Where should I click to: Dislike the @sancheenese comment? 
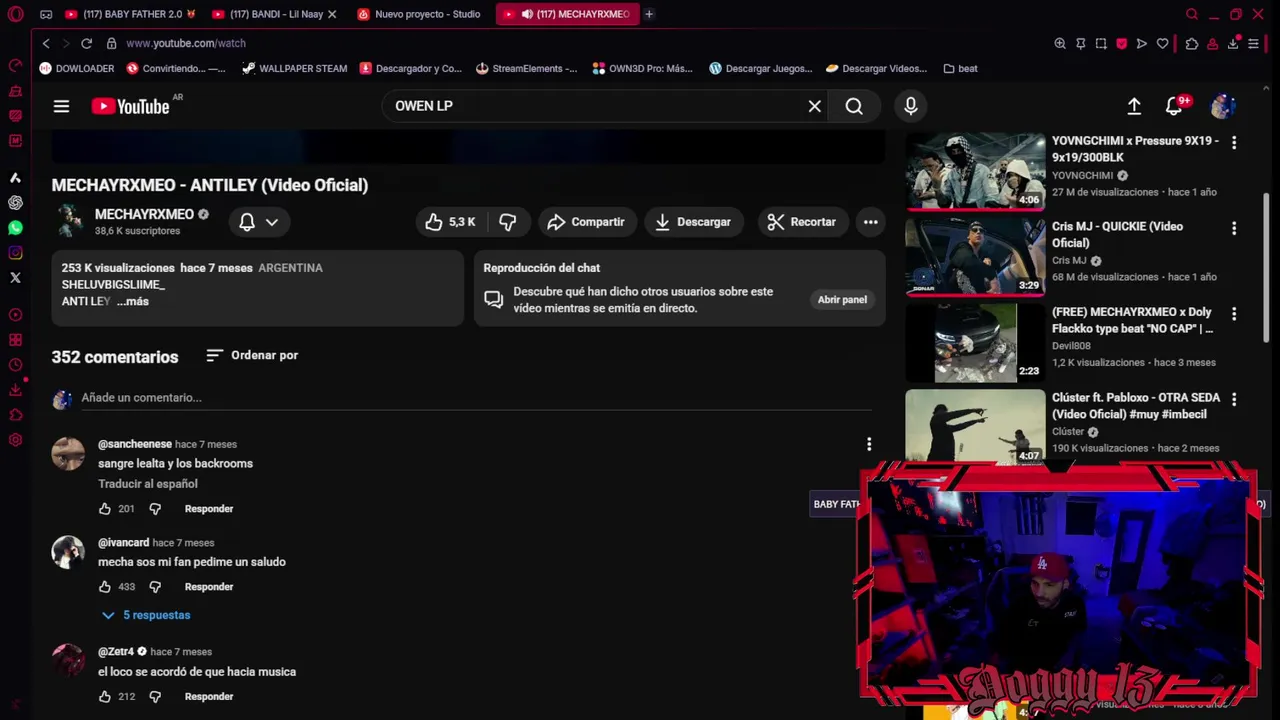click(x=155, y=509)
